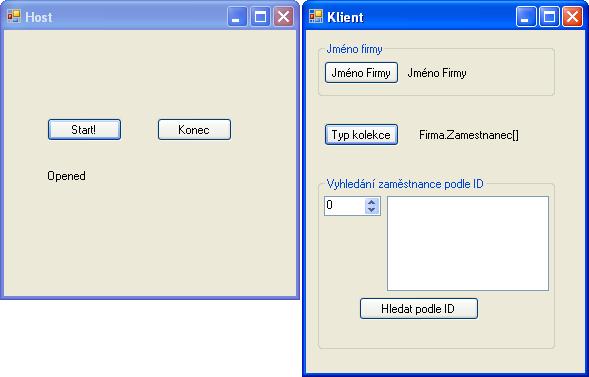The height and width of the screenshot is (377, 589).
Task: Click the Vyhledání zaměstnance podle ID caption
Action: (x=405, y=184)
